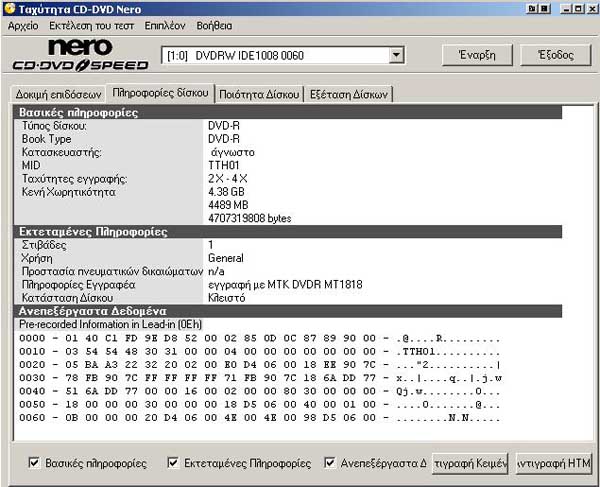Uncheck the Εκτεταμένες Πληροφορίες checkbox
600x487 pixels.
point(173,463)
